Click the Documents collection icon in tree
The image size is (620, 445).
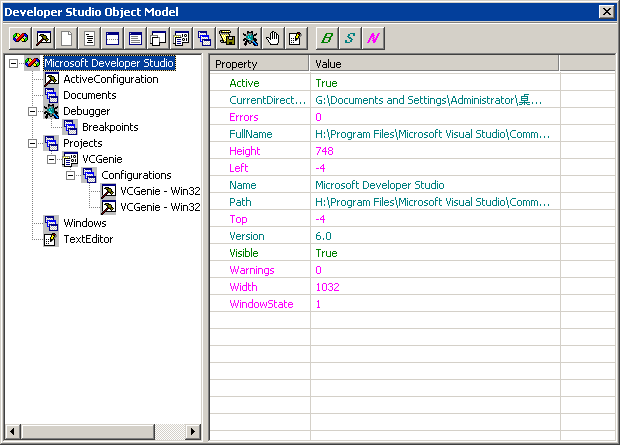pyautogui.click(x=51, y=95)
